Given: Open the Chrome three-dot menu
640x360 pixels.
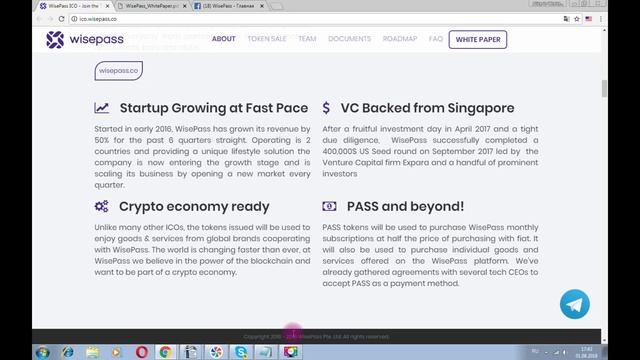Looking at the screenshot, I should [x=601, y=19].
